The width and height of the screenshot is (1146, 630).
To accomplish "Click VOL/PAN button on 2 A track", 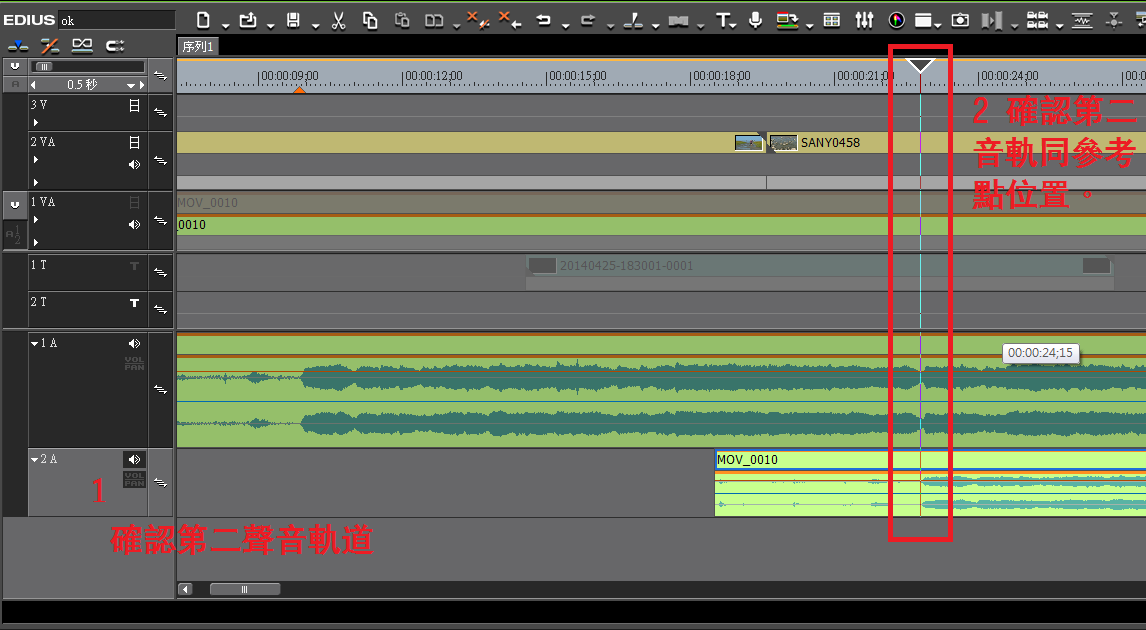I will point(134,480).
